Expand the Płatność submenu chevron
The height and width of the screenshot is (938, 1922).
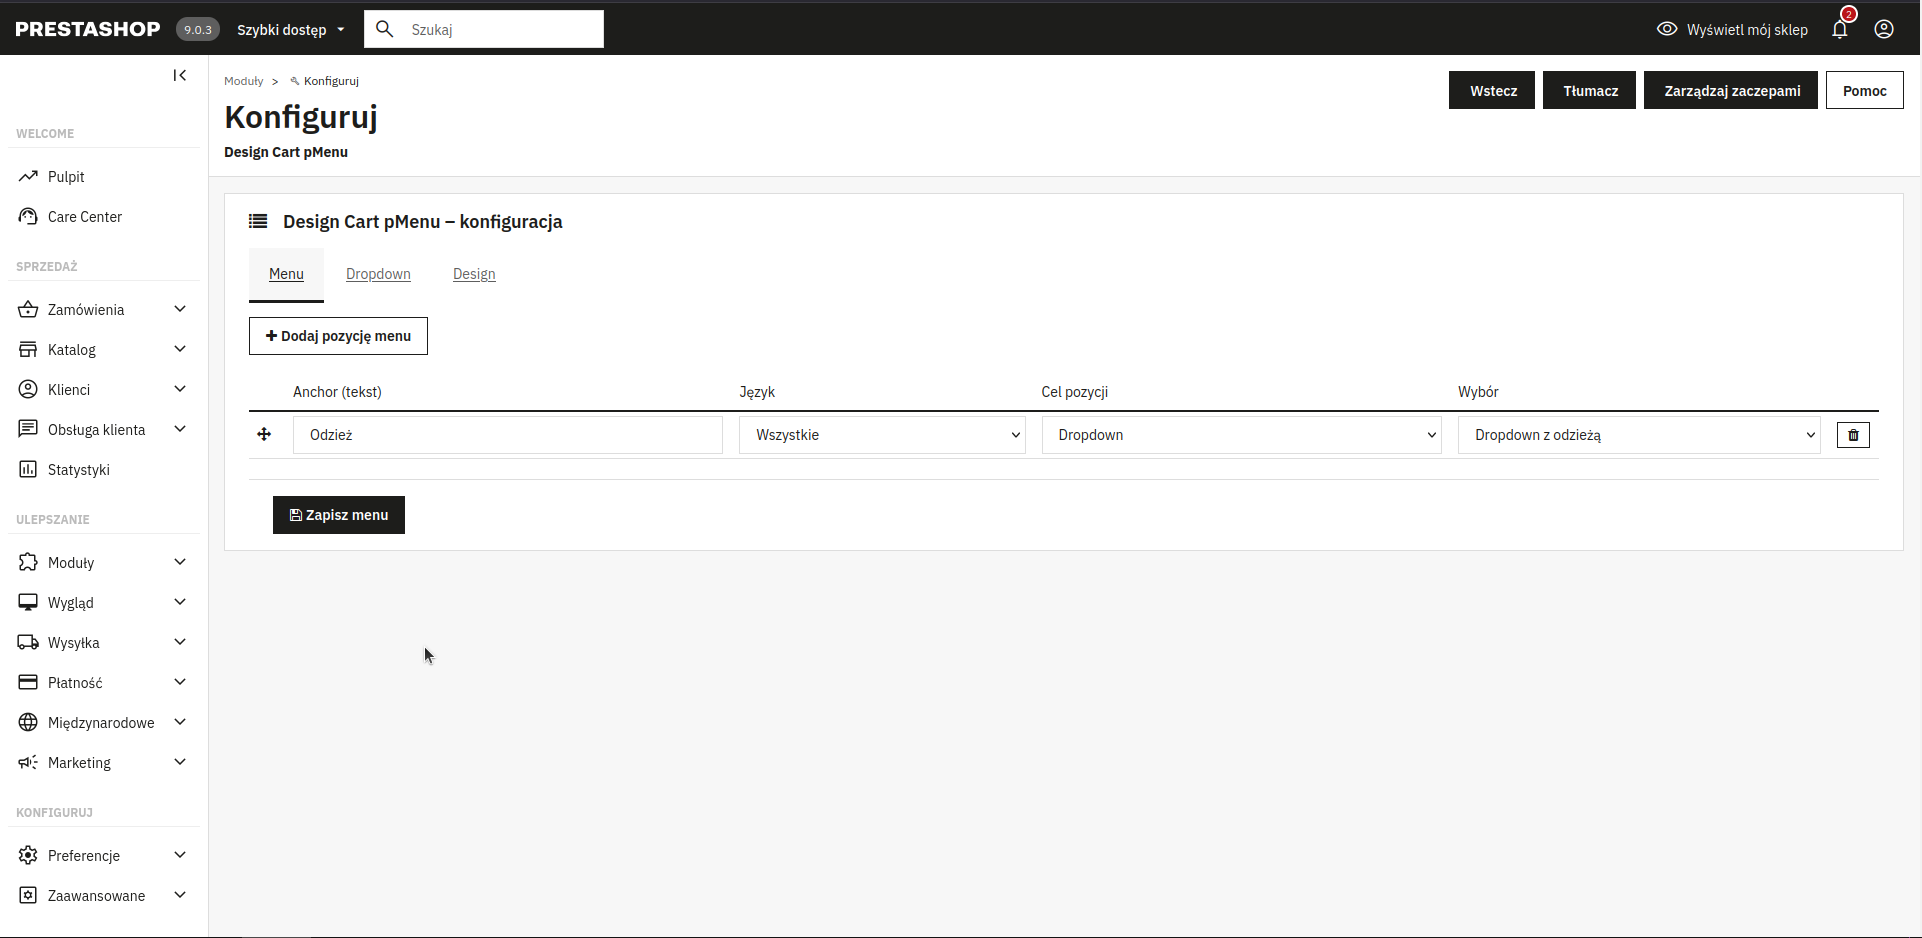[180, 682]
